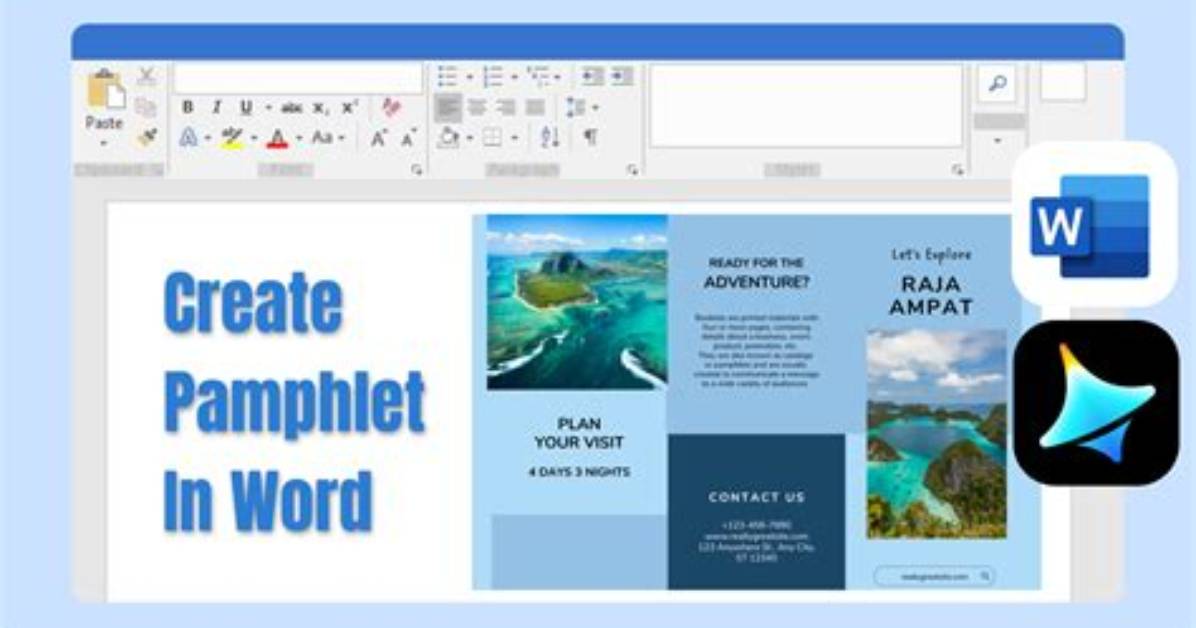Open highlight color dropdown arrow
Screen dimensions: 1196x628
click(x=254, y=139)
